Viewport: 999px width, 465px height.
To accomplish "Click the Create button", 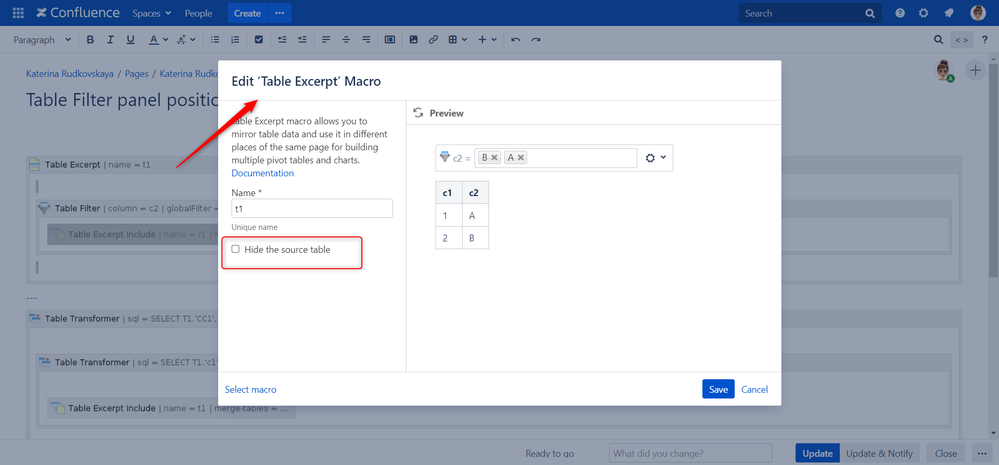I will tap(247, 13).
